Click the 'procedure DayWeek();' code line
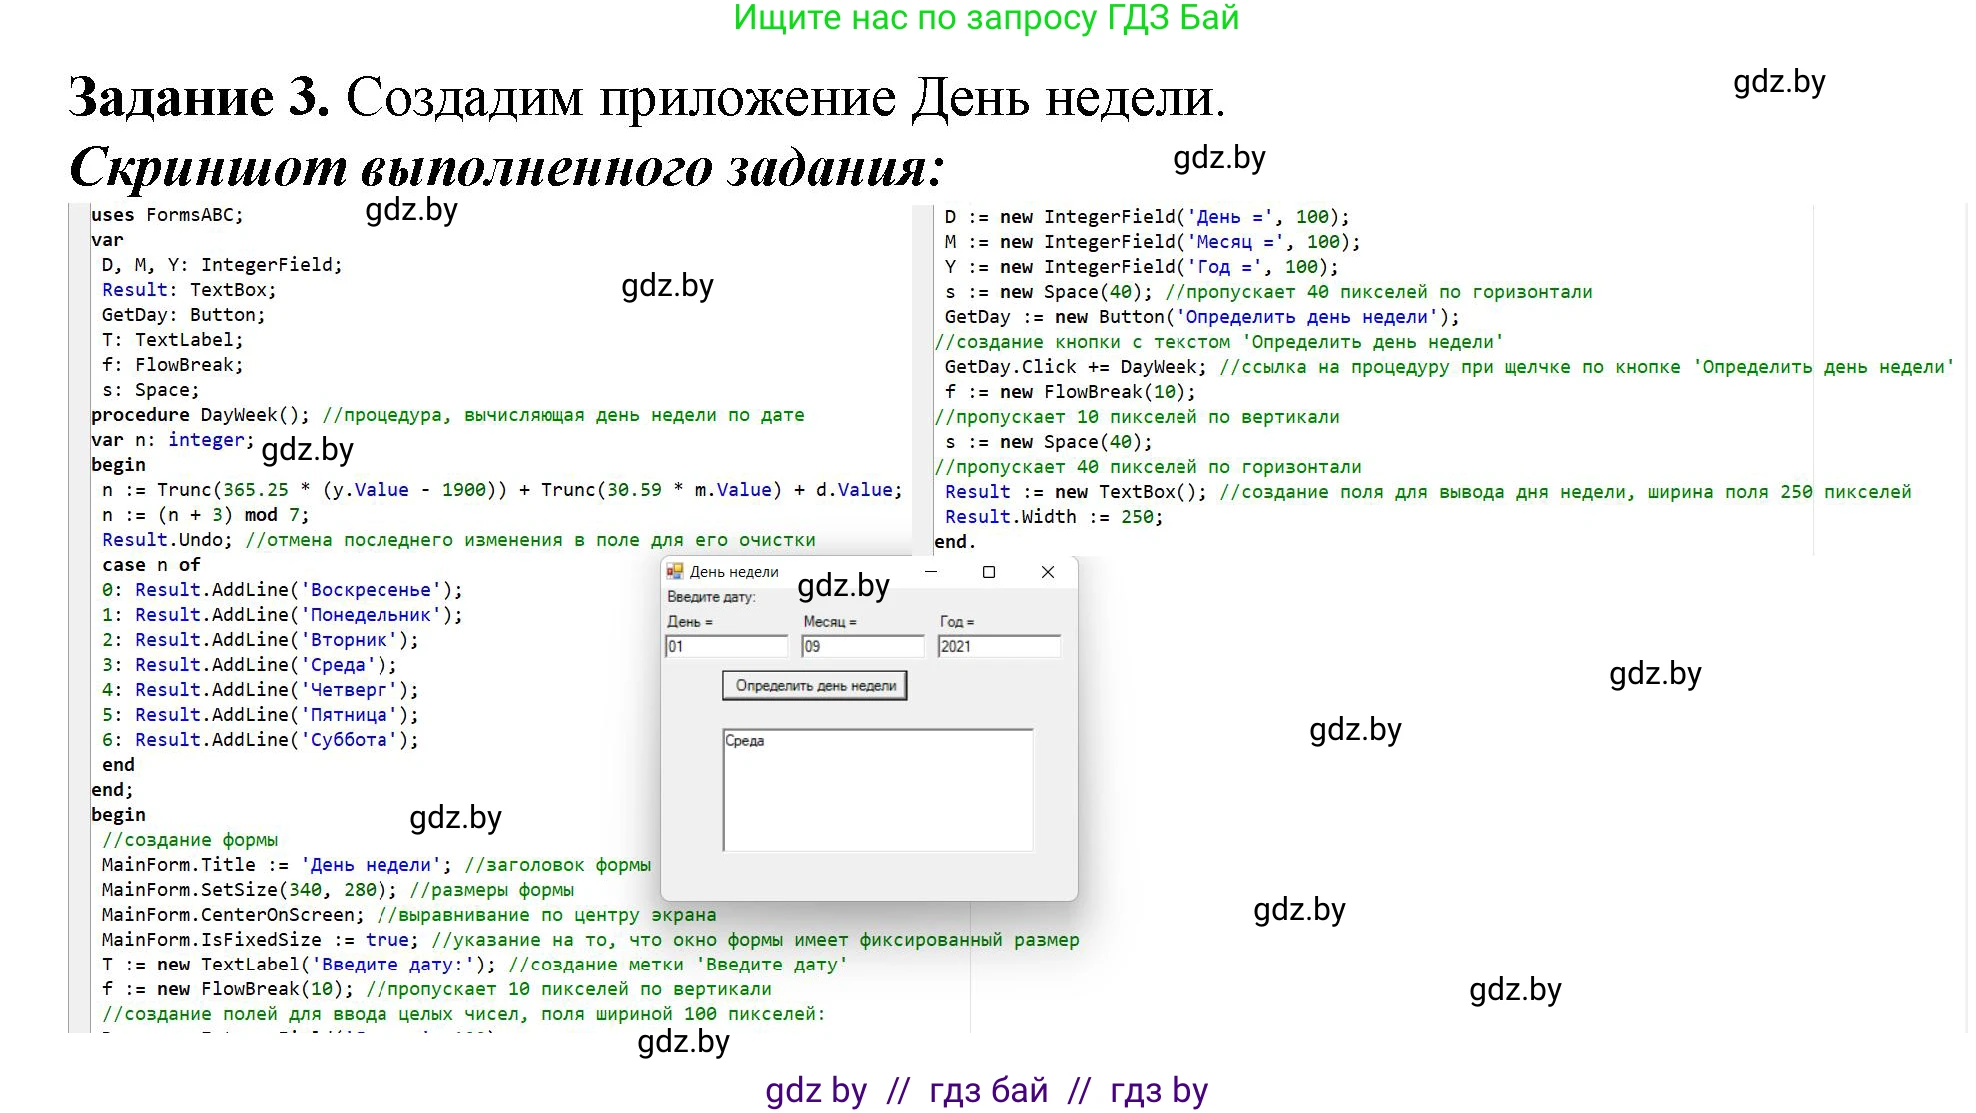The height and width of the screenshot is (1113, 1976). [x=200, y=415]
